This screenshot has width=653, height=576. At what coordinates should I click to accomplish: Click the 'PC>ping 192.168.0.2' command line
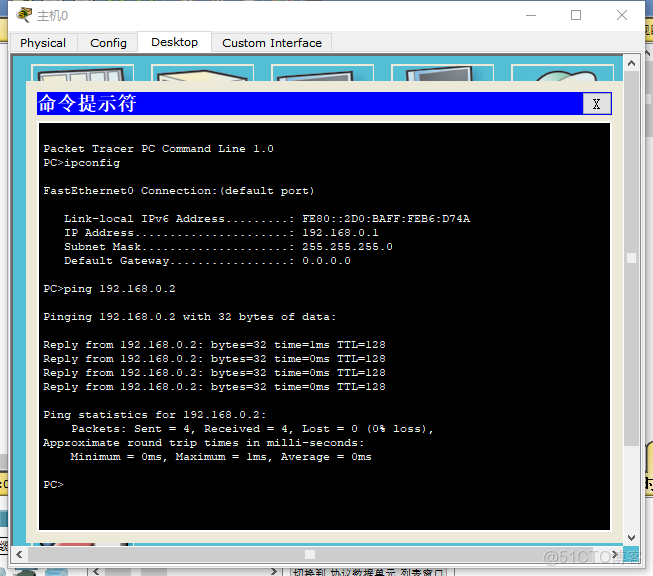110,289
